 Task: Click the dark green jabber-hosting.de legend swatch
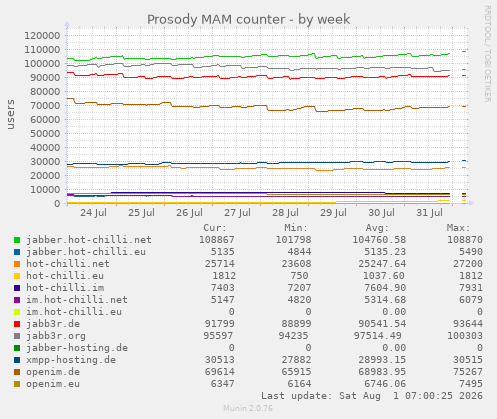pyautogui.click(x=17, y=348)
